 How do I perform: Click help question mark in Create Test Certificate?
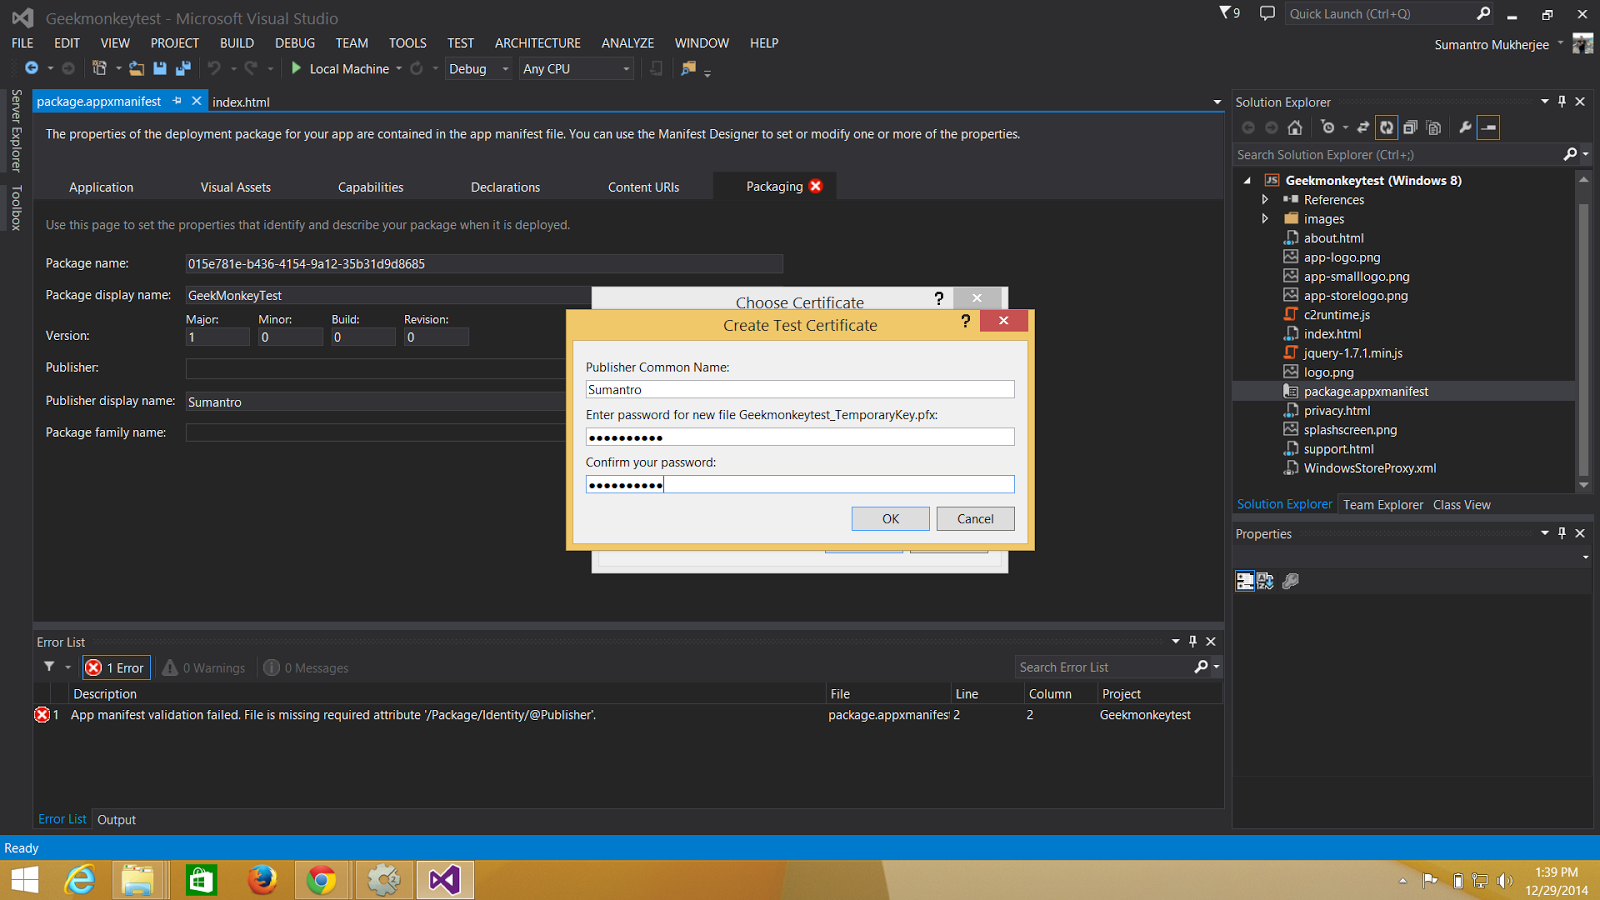(965, 321)
